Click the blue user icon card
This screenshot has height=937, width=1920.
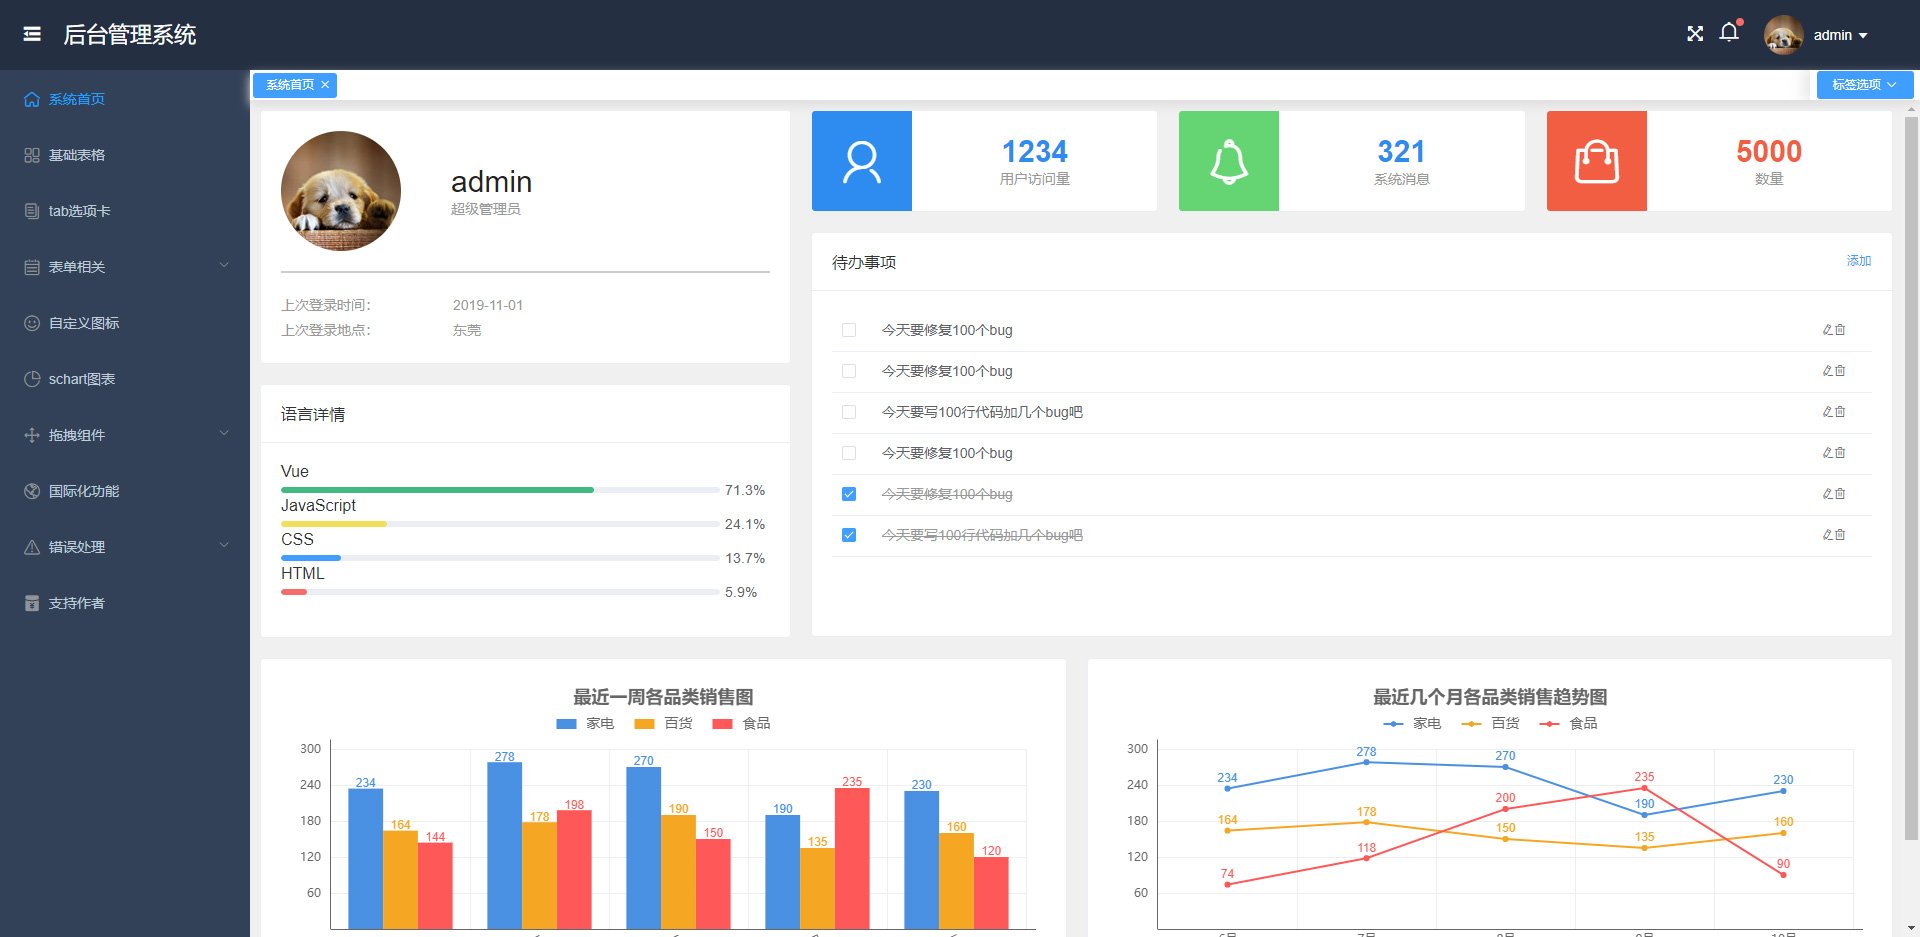point(862,161)
